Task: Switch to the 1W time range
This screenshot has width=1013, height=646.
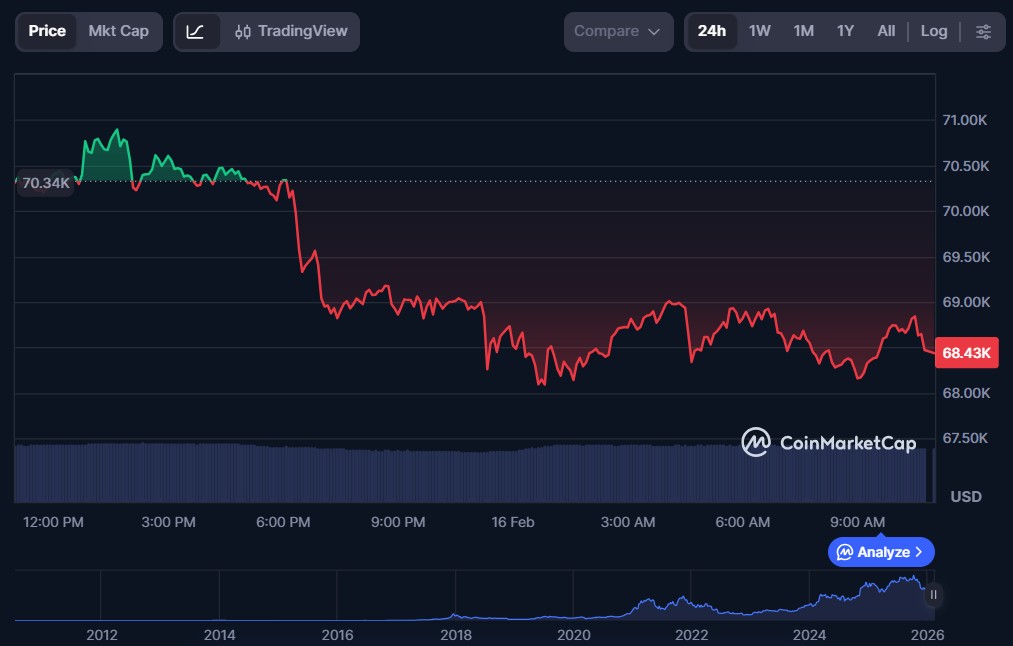Action: coord(760,32)
